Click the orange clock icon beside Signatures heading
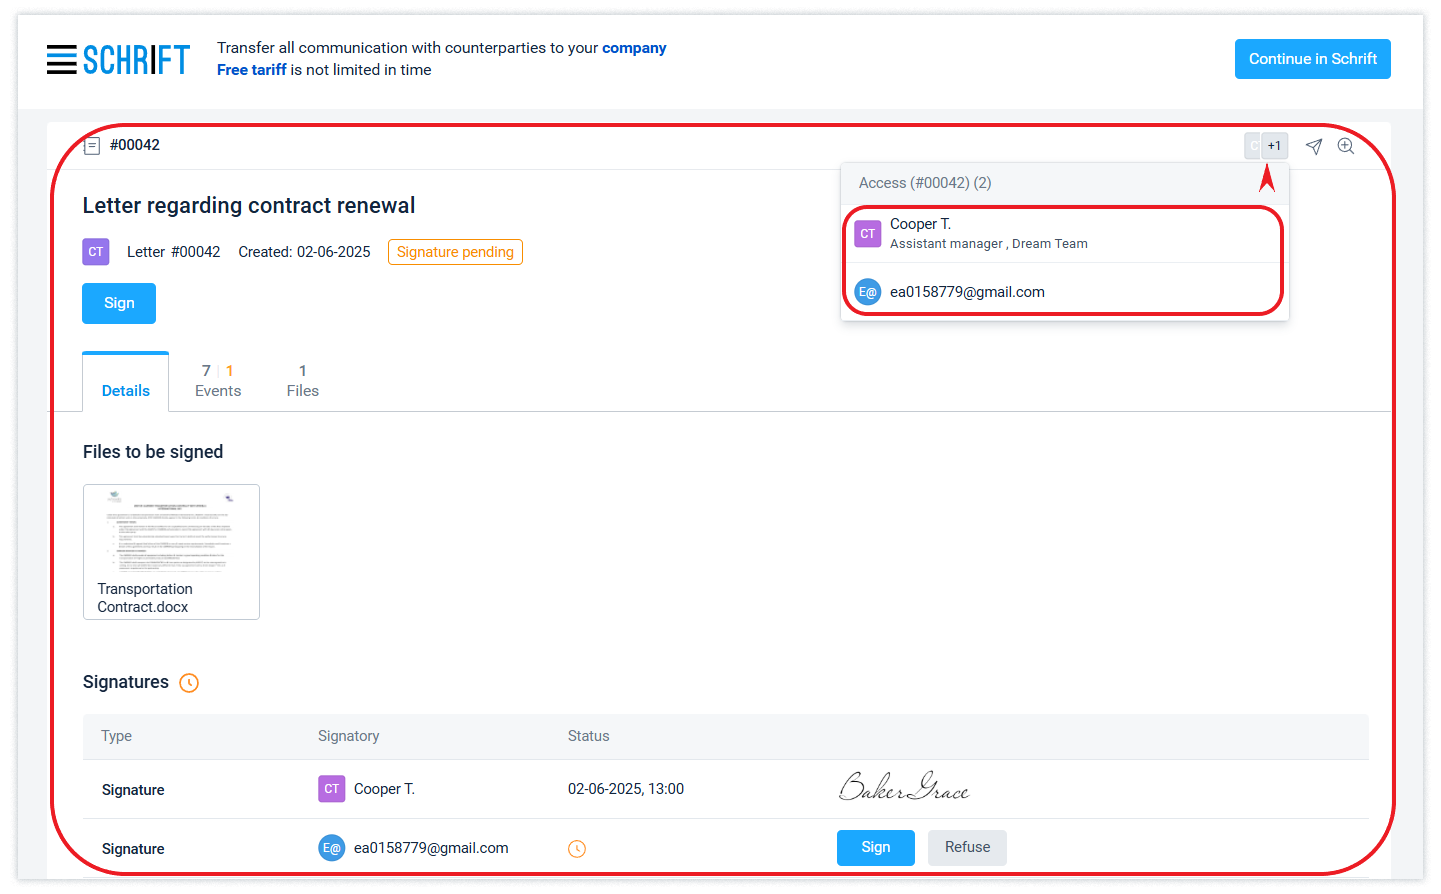The image size is (1441, 894). (189, 683)
